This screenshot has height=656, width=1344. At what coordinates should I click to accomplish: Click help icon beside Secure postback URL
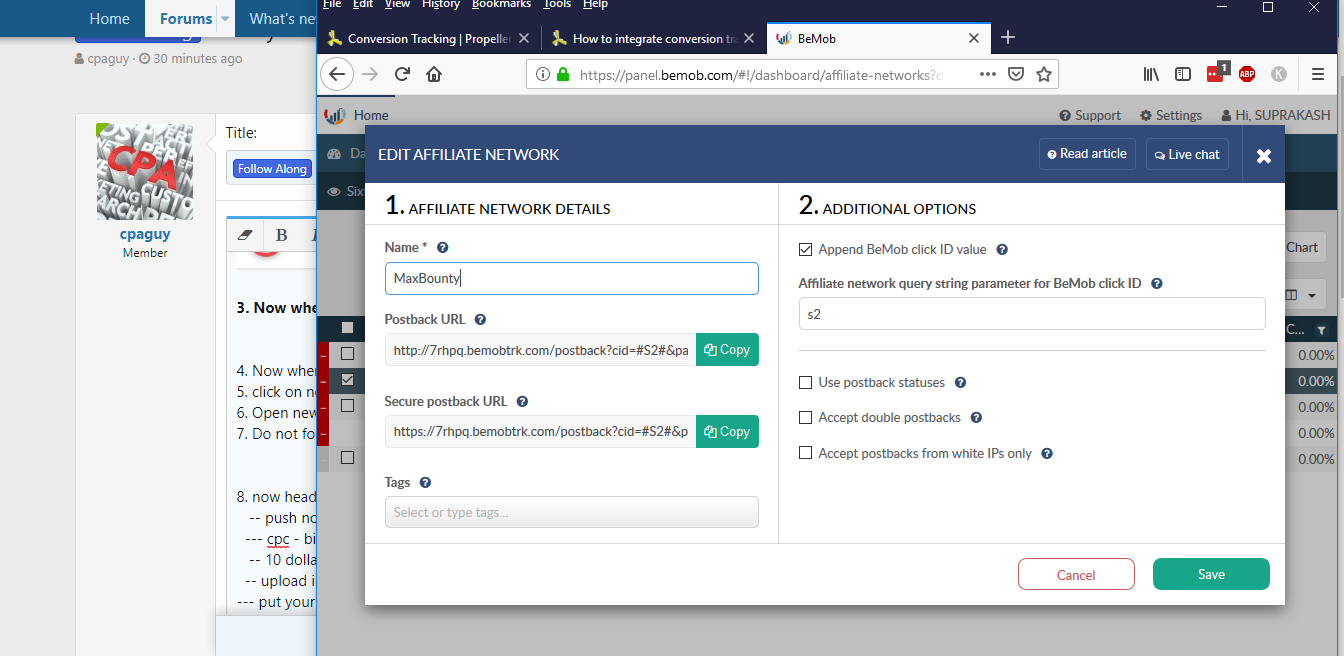[522, 402]
